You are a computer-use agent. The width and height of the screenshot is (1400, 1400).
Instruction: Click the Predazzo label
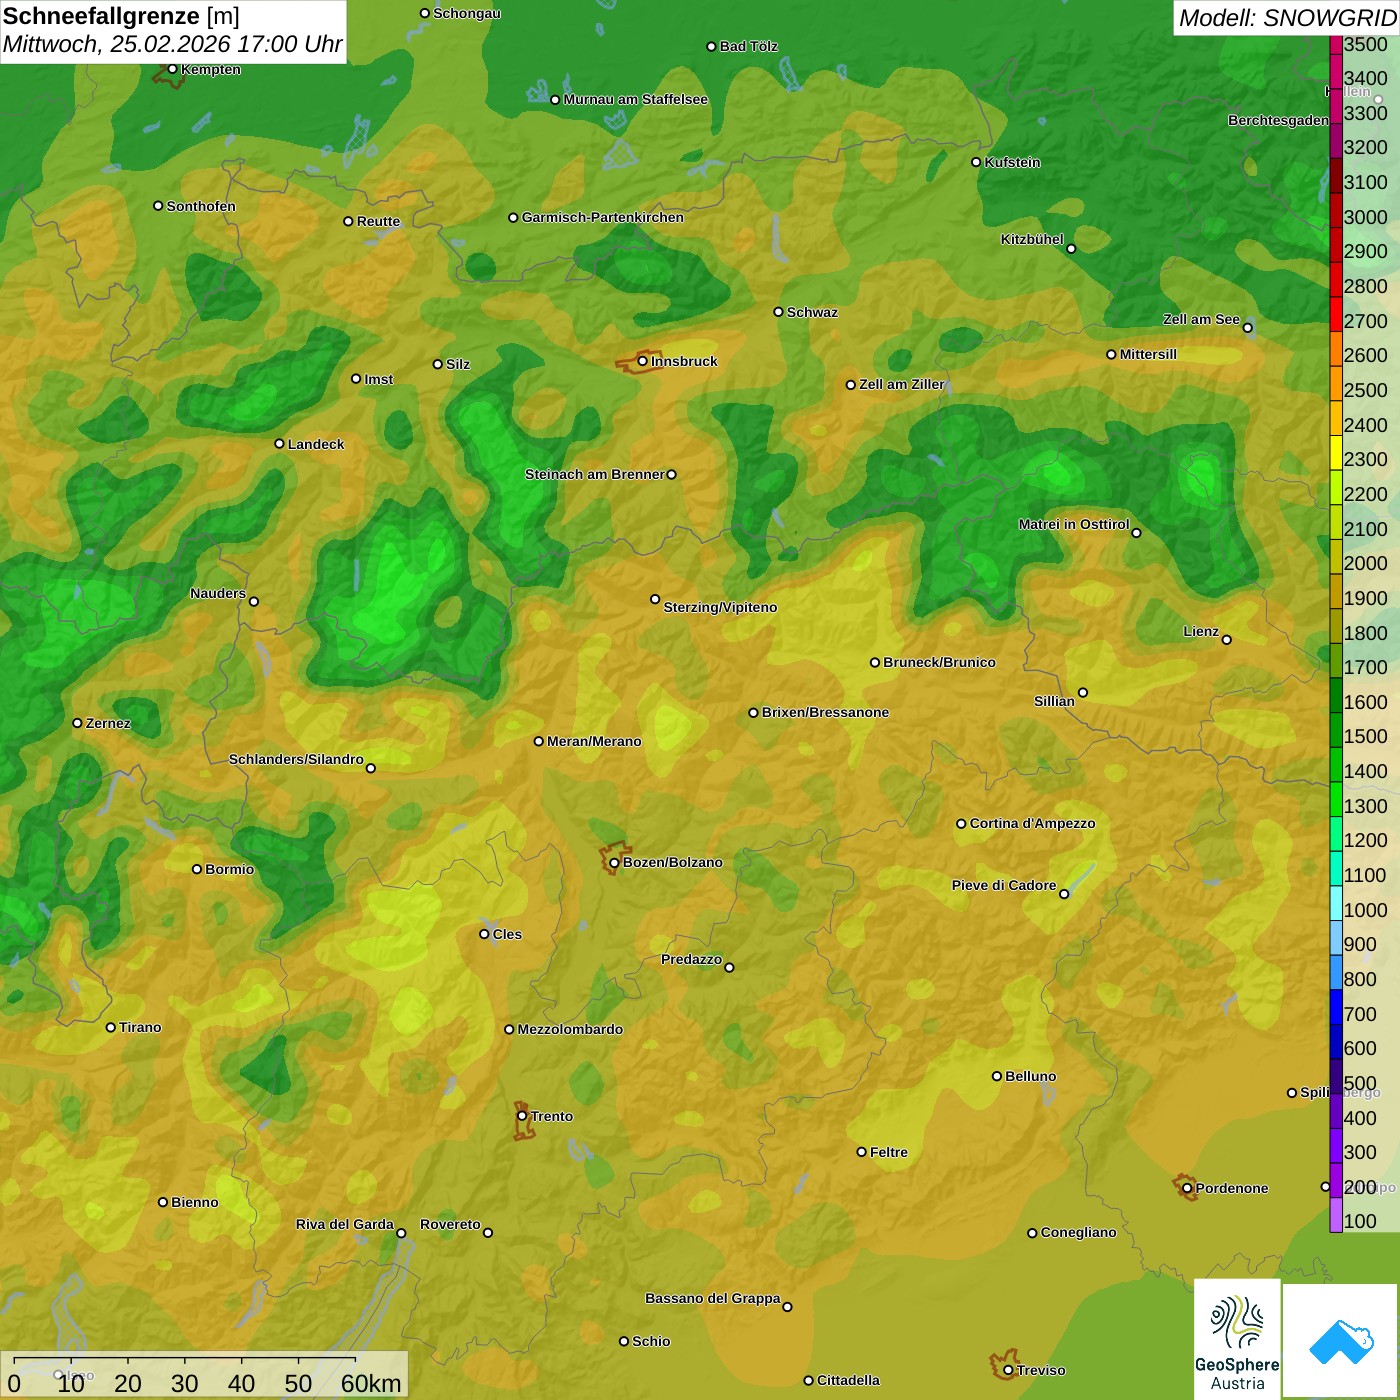pos(691,959)
